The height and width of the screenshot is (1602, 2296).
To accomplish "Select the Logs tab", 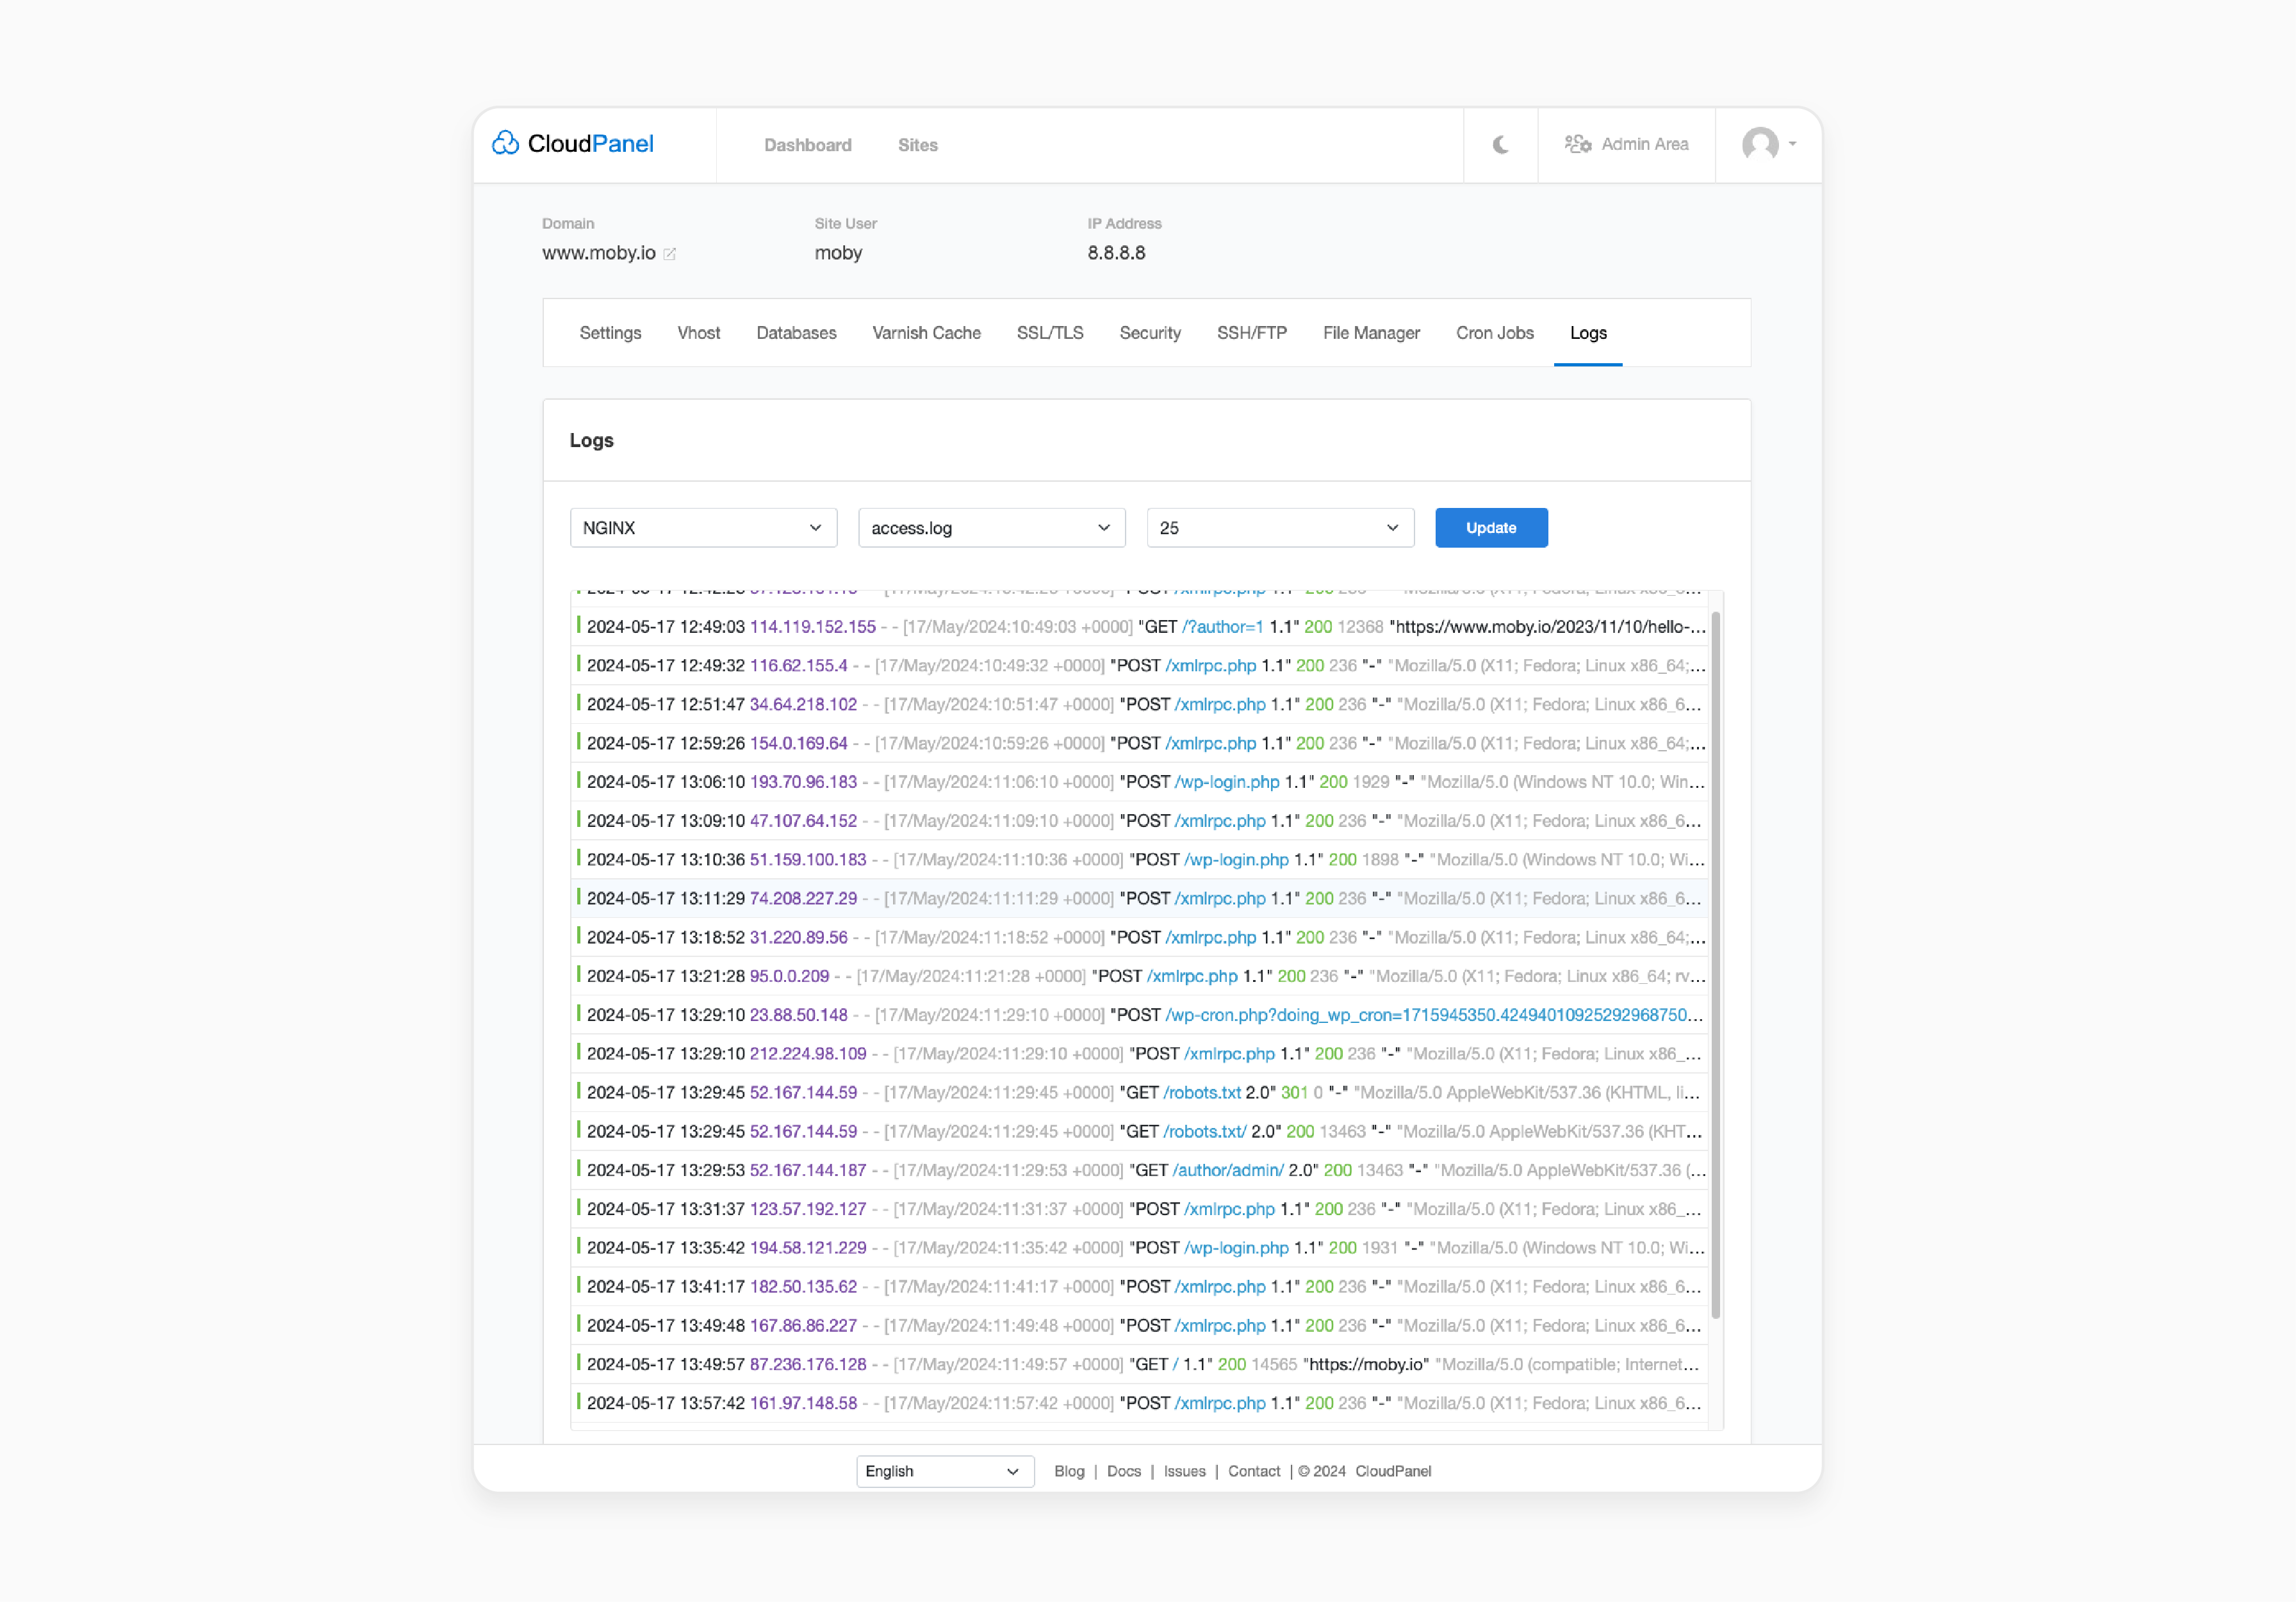I will tap(1588, 333).
